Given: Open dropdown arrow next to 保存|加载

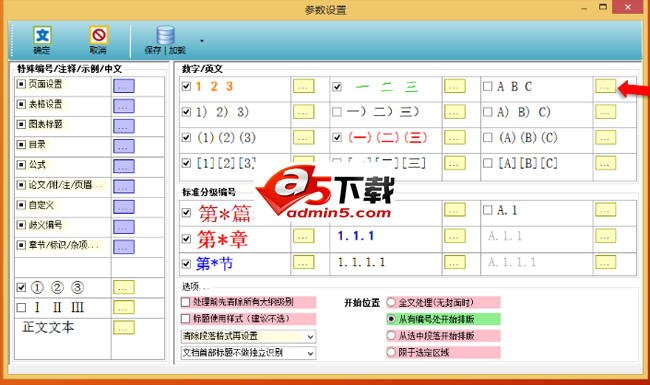Looking at the screenshot, I should (202, 41).
